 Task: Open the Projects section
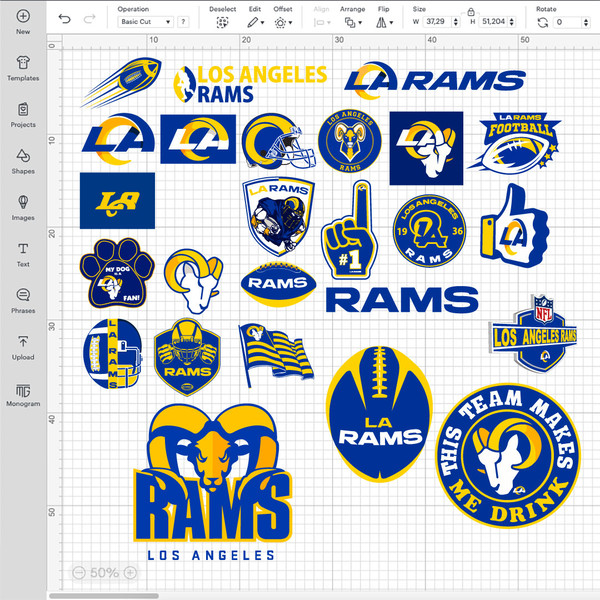pos(23,115)
